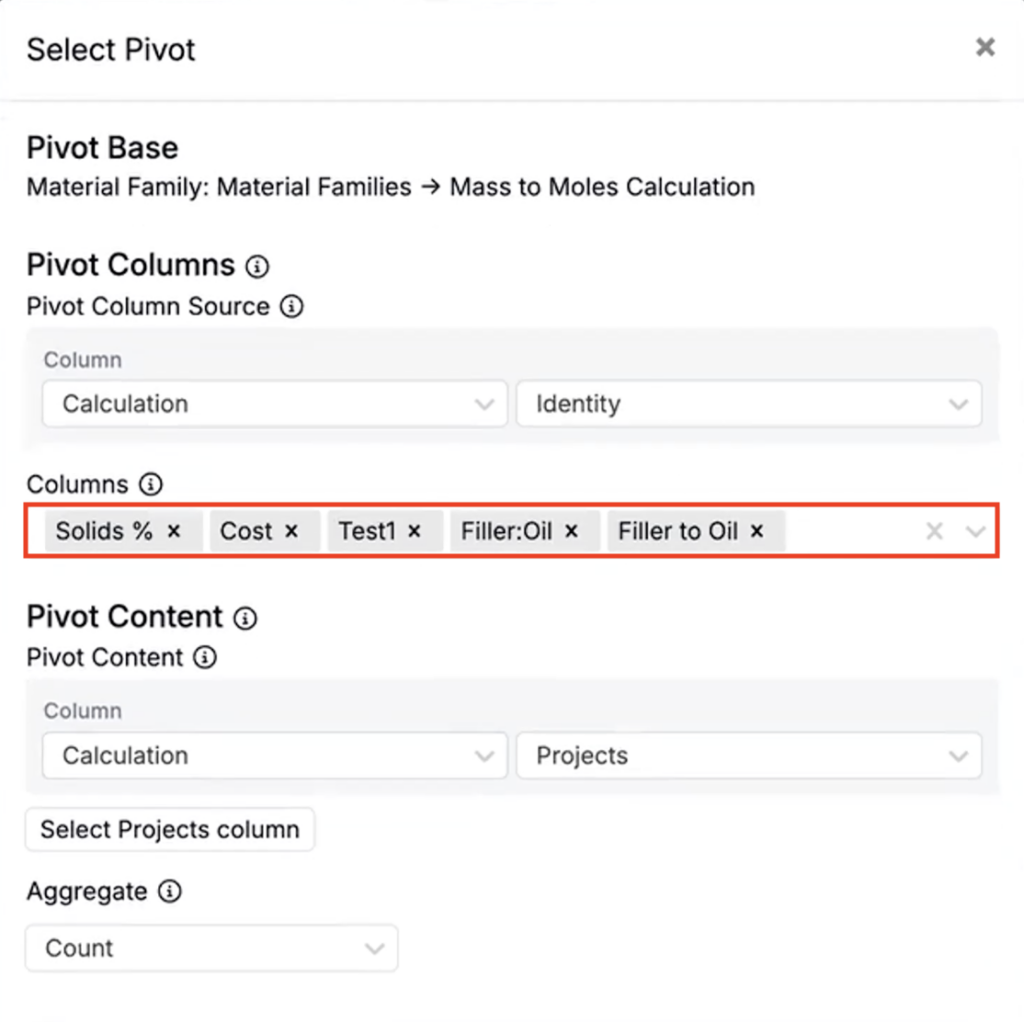The height and width of the screenshot is (1022, 1024).
Task: Remove the Filler to Oil tag
Action: click(x=757, y=531)
